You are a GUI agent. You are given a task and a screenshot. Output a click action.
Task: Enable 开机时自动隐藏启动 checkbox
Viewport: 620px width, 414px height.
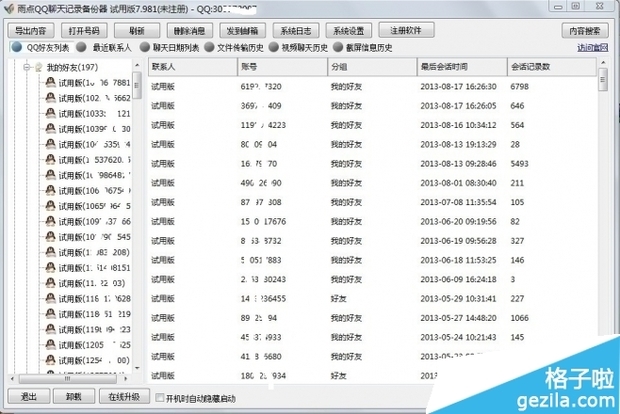[x=160, y=397]
